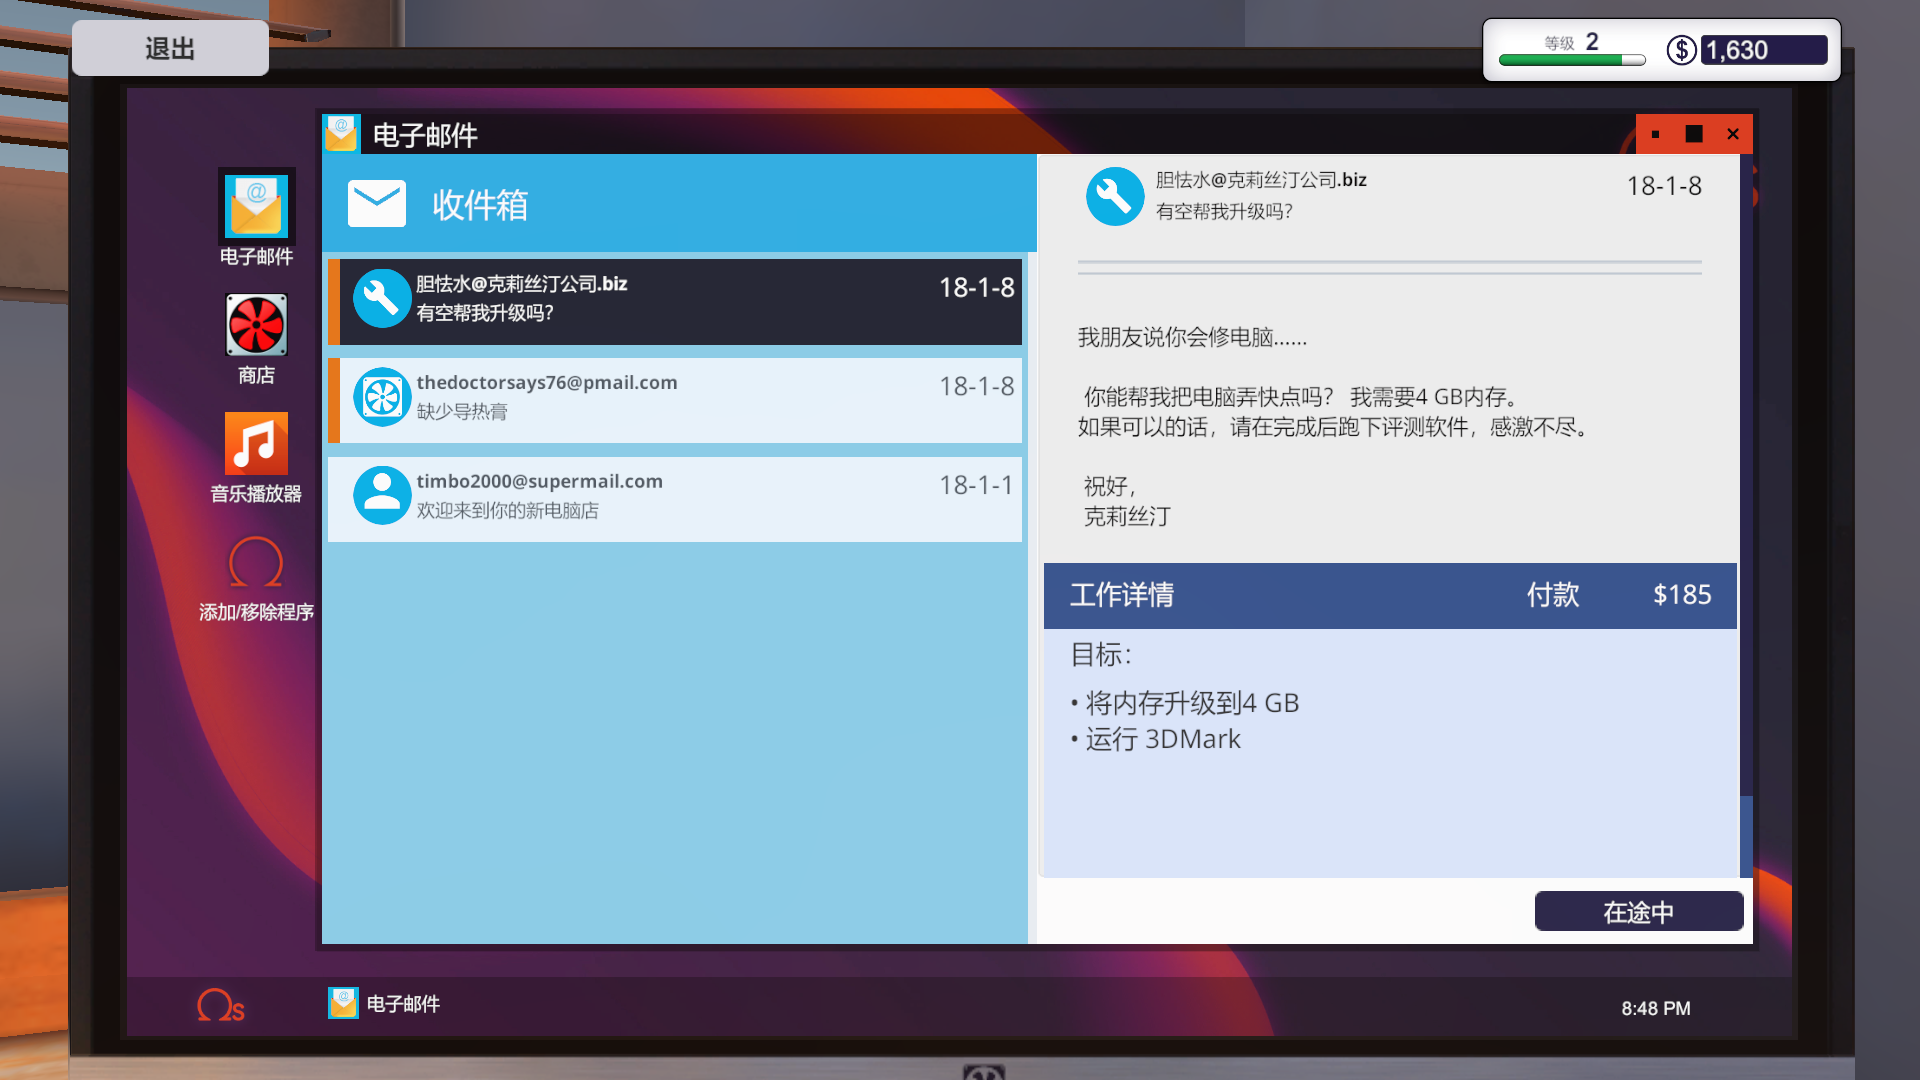Click the fan avatar in 缺少导热膏 email
Image resolution: width=1920 pixels, height=1080 pixels.
(x=382, y=397)
